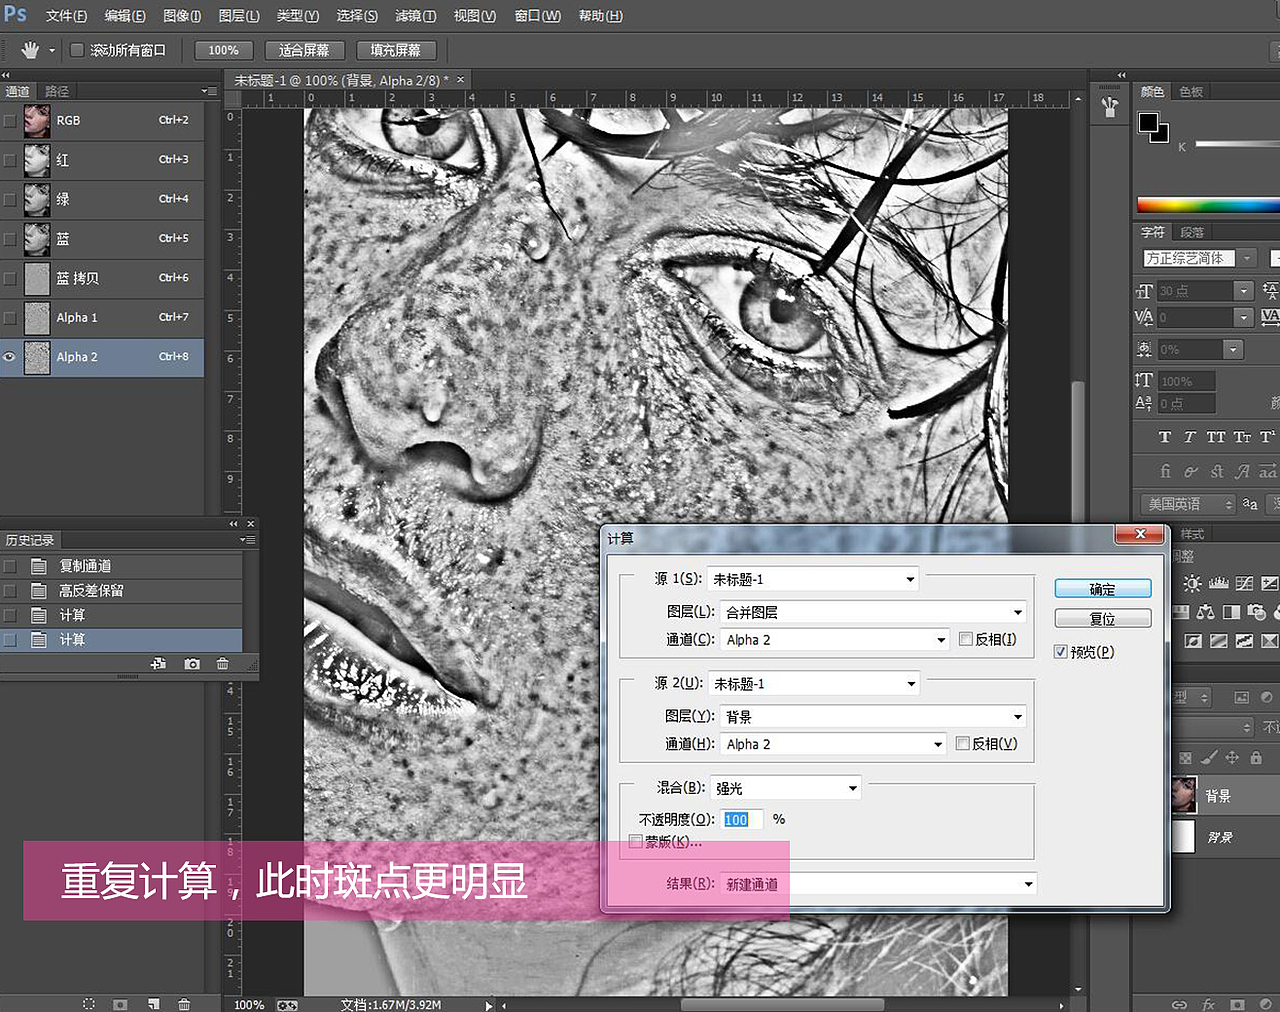This screenshot has height=1012, width=1280.
Task: Link layers chain icon at panel bottom
Action: point(1179,1004)
